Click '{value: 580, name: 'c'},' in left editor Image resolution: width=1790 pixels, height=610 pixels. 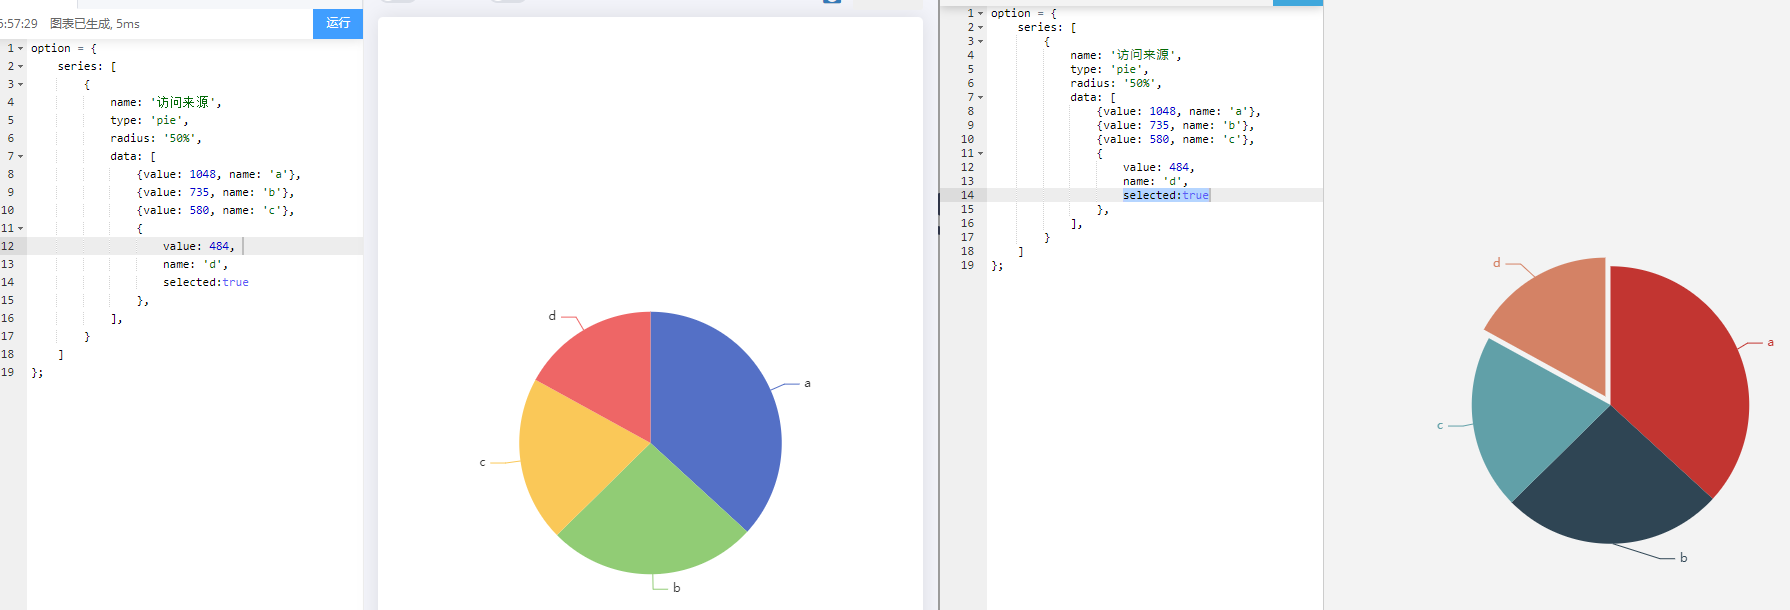pos(216,210)
